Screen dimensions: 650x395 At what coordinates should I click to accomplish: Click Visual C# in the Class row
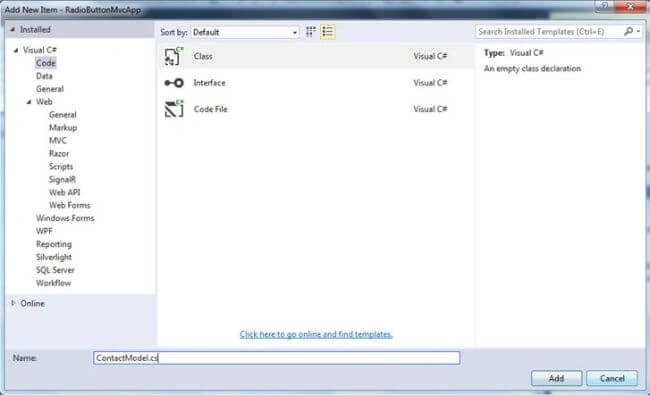[430, 56]
